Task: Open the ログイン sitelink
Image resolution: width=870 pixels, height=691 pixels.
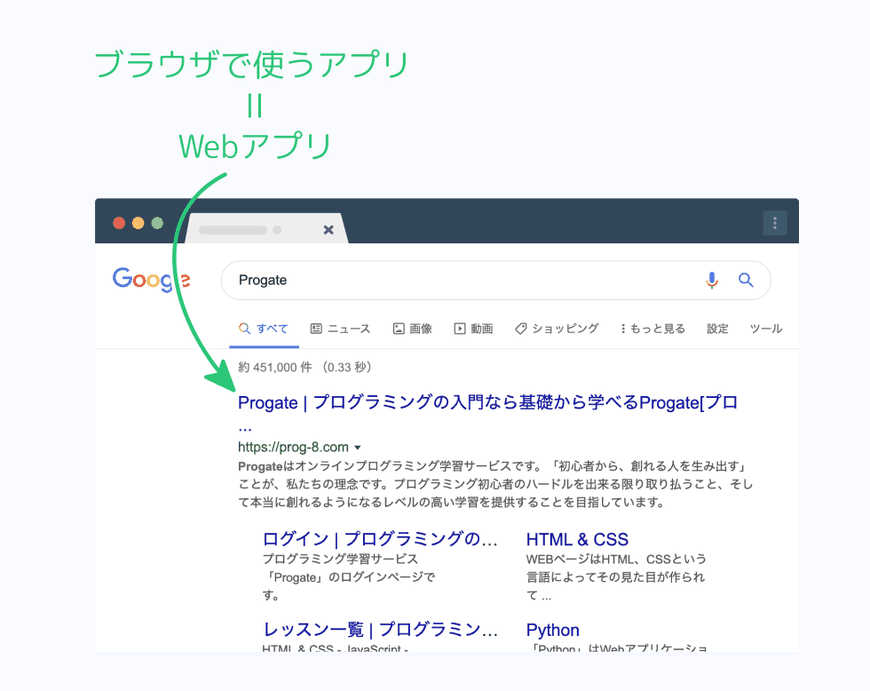Action: (380, 539)
